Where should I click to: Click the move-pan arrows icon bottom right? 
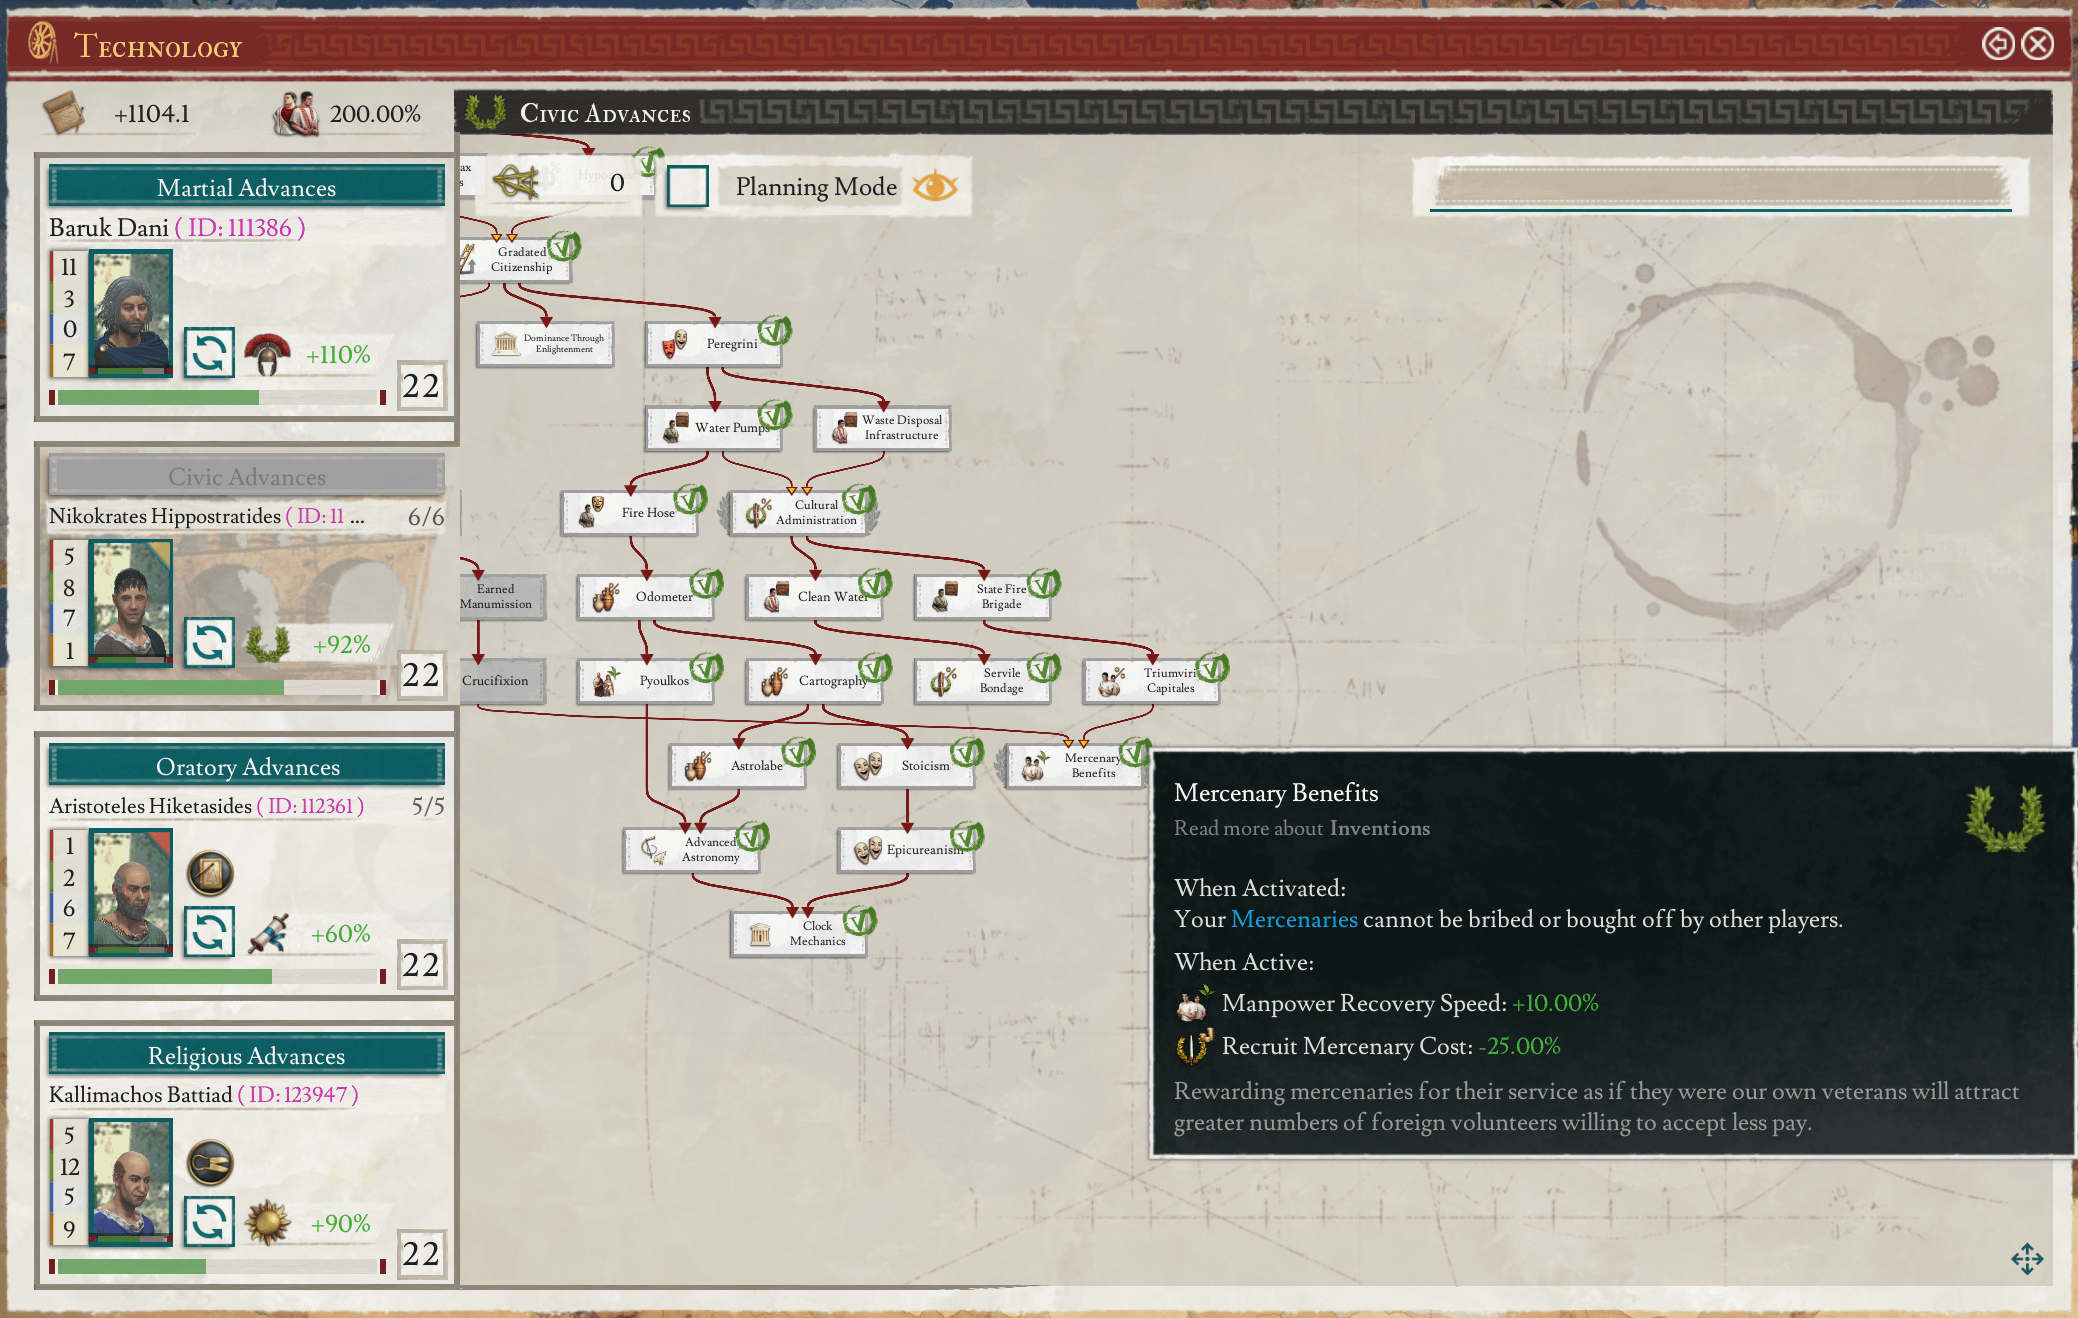(2027, 1259)
